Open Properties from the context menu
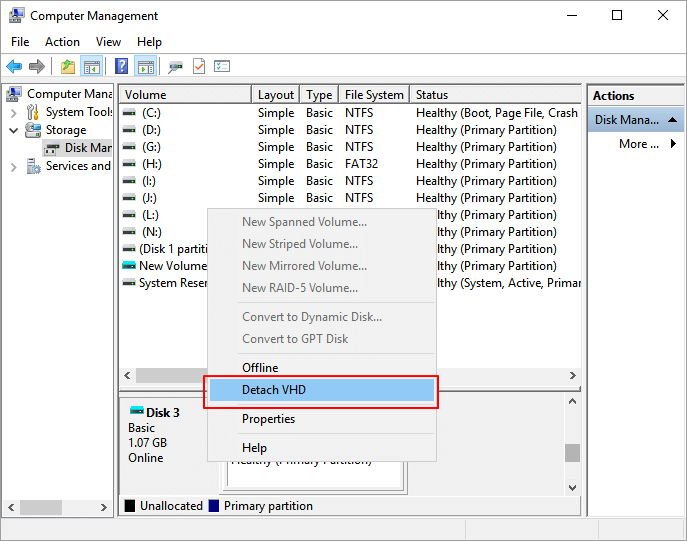 point(268,419)
